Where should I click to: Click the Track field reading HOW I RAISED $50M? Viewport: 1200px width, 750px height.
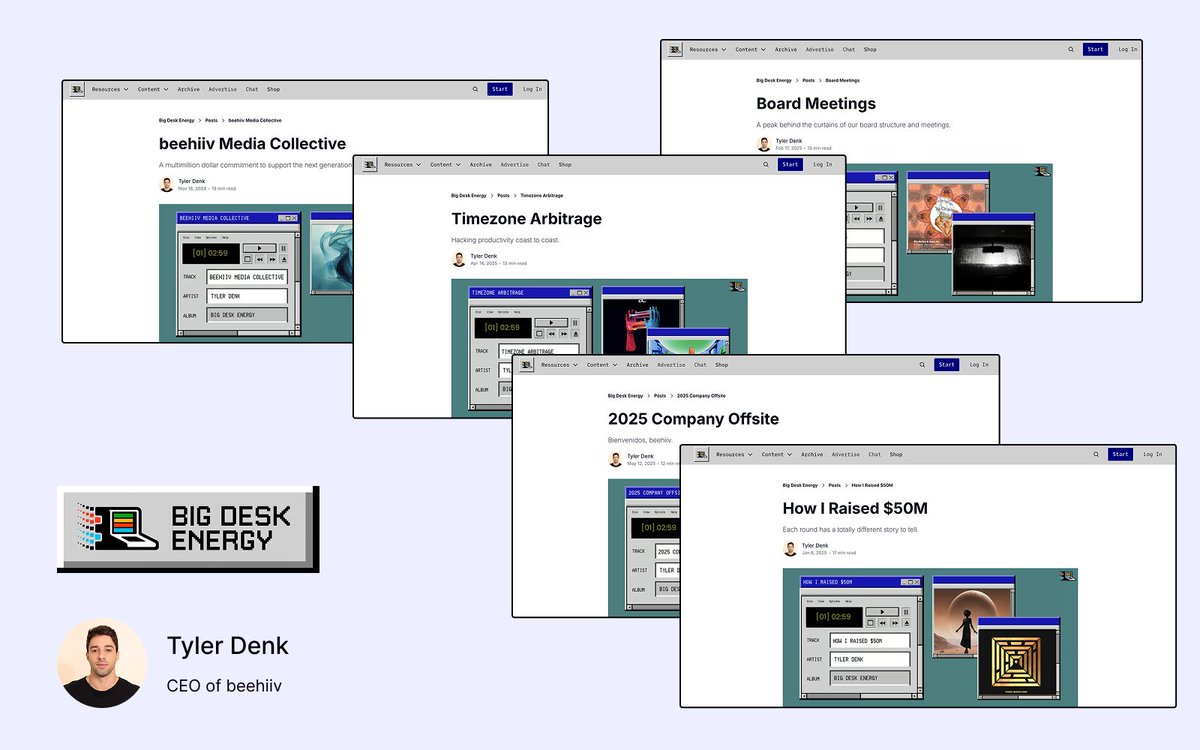[x=870, y=640]
